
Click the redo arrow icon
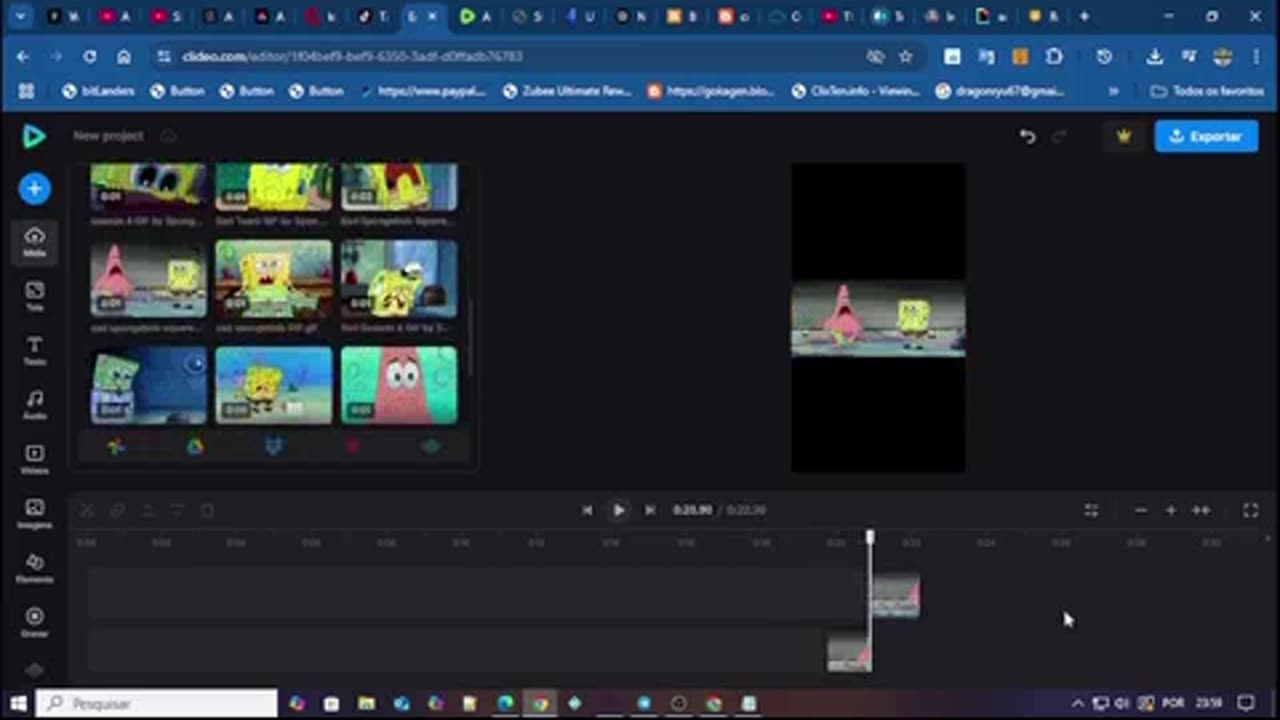coord(1060,136)
